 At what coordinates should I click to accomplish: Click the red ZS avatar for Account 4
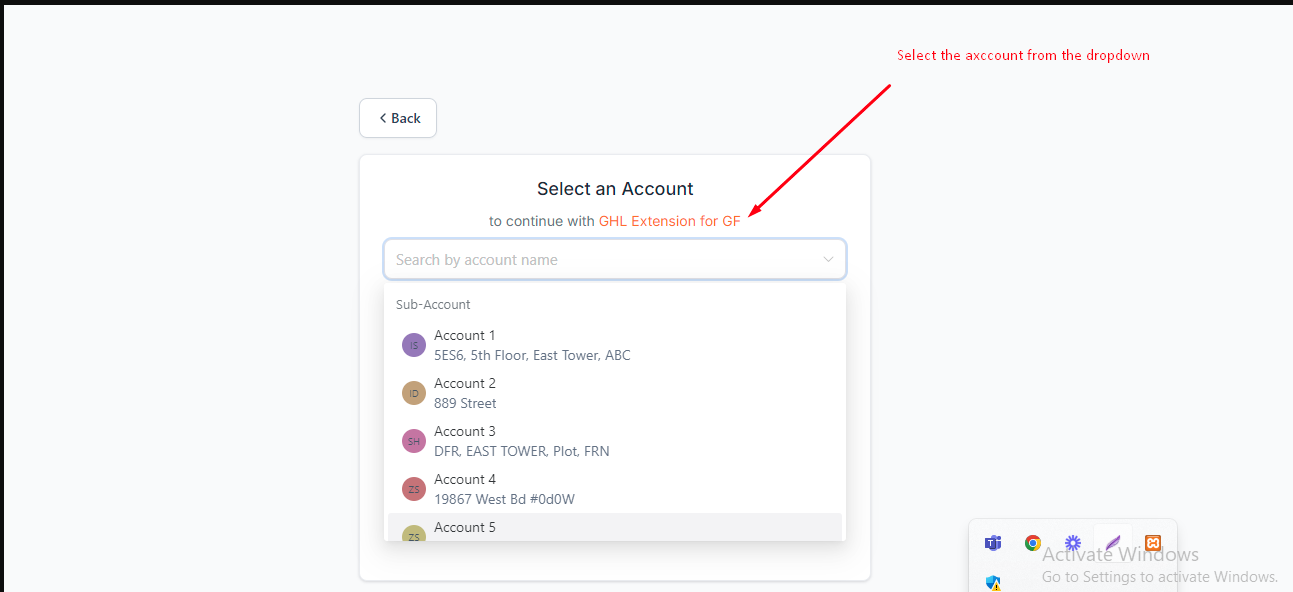tap(414, 489)
